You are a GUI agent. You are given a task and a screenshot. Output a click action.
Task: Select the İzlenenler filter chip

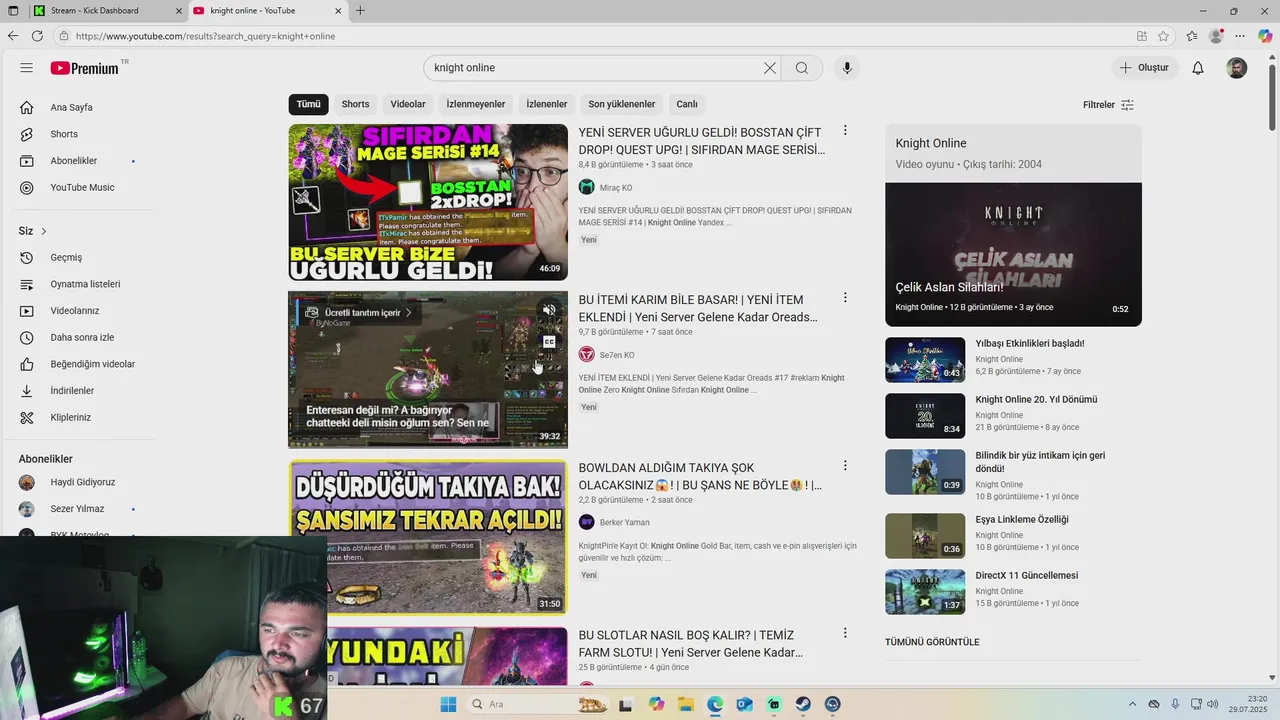pyautogui.click(x=547, y=104)
